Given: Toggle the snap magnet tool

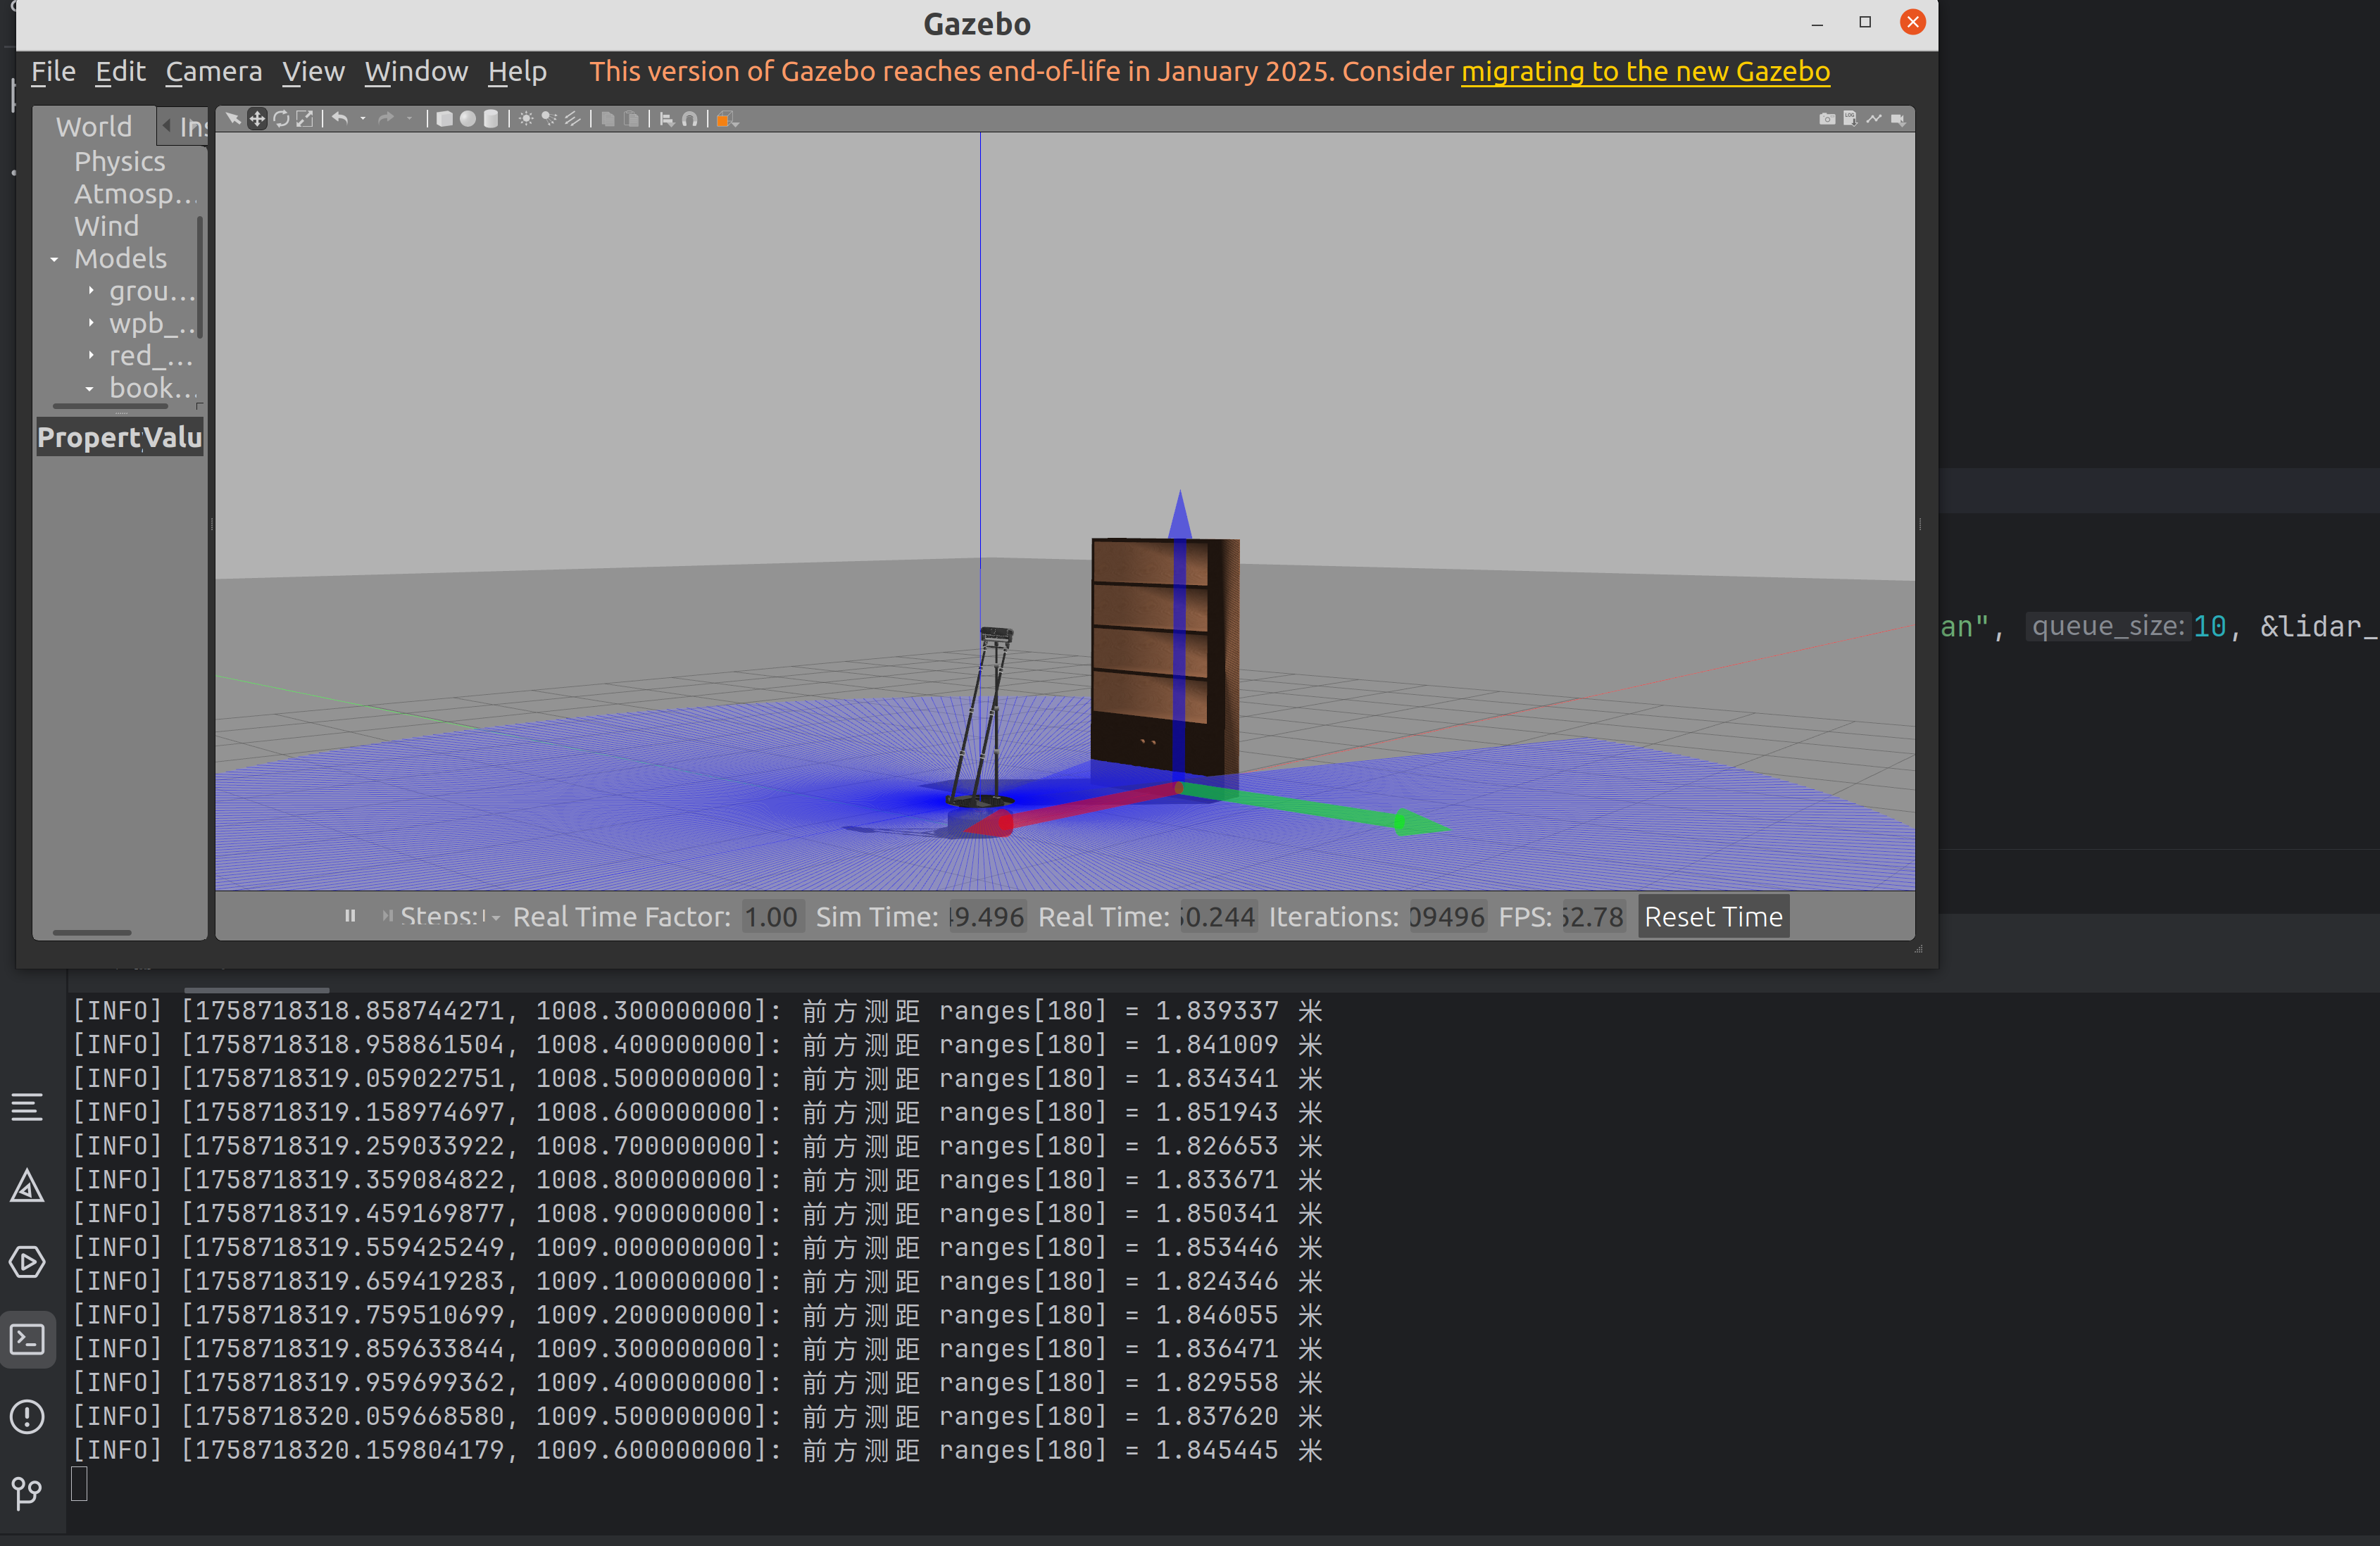Looking at the screenshot, I should point(690,119).
